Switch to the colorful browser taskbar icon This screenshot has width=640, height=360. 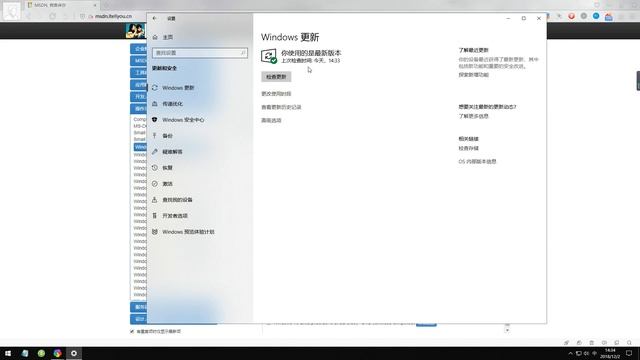point(58,353)
